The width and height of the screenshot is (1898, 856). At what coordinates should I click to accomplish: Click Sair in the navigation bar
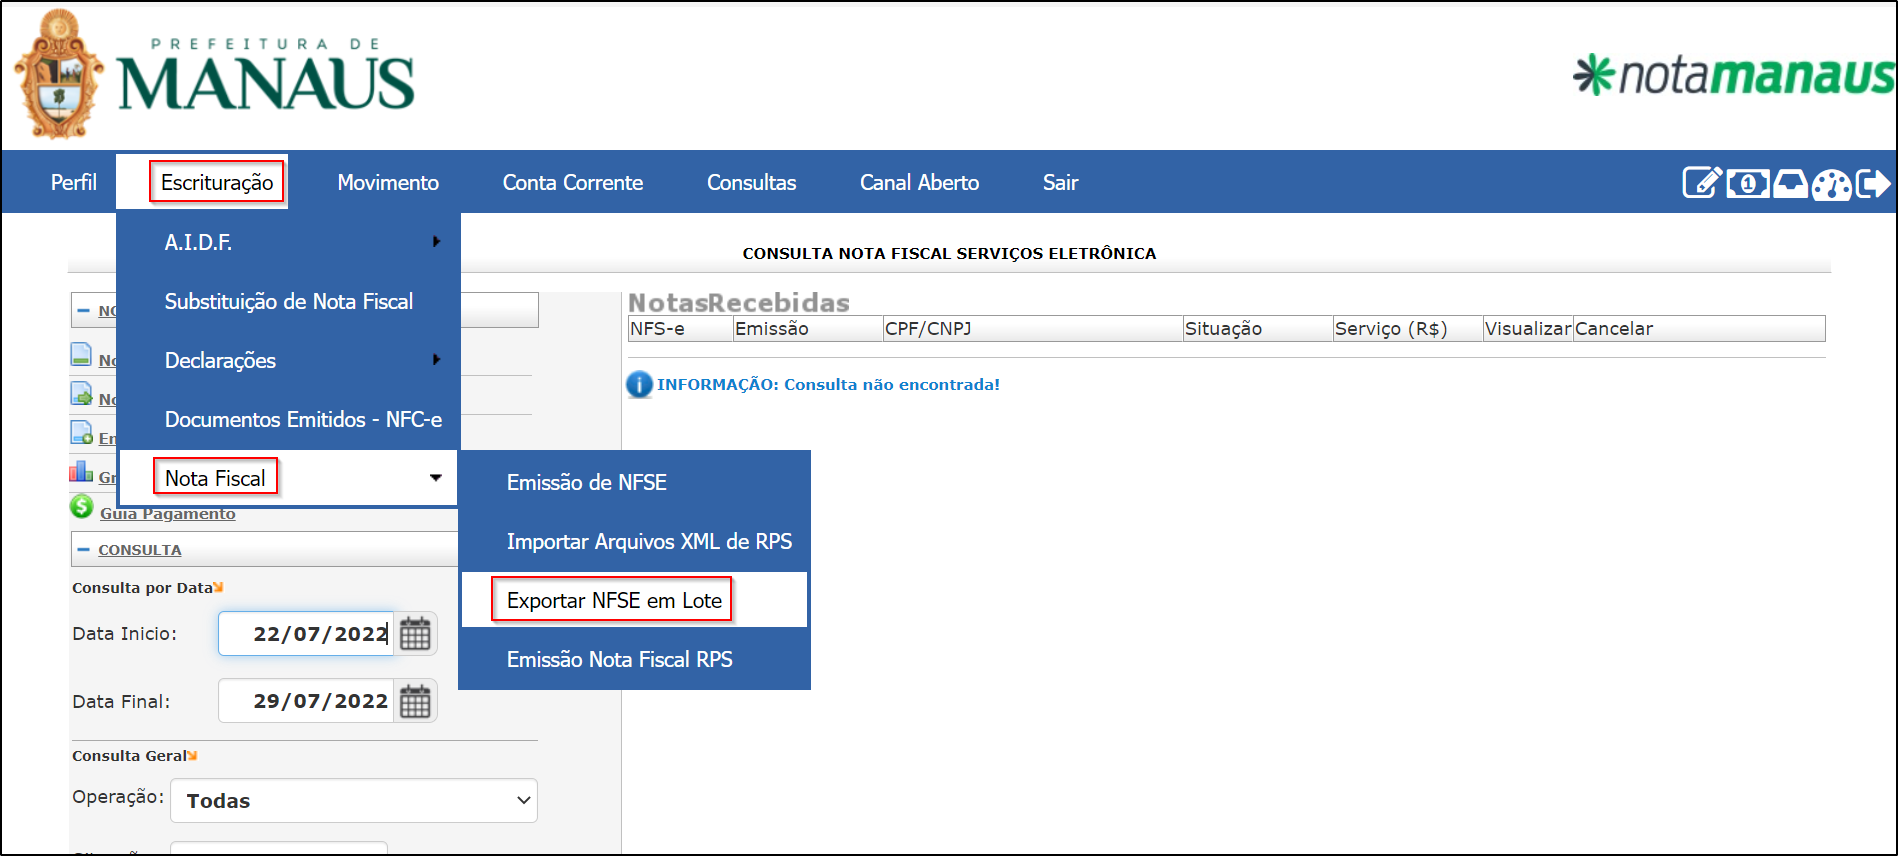click(1061, 182)
